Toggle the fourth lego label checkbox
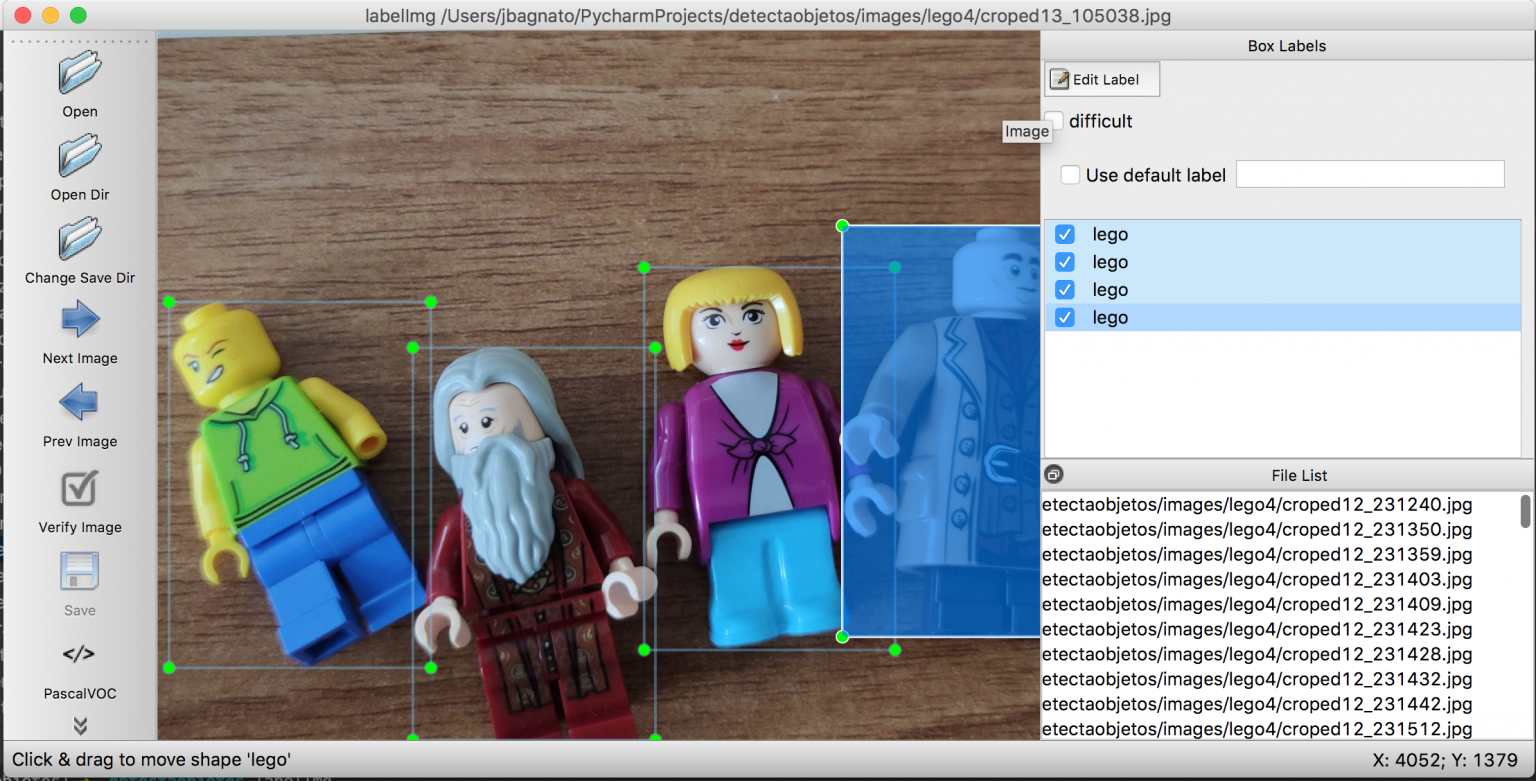This screenshot has width=1536, height=781. 1065,317
